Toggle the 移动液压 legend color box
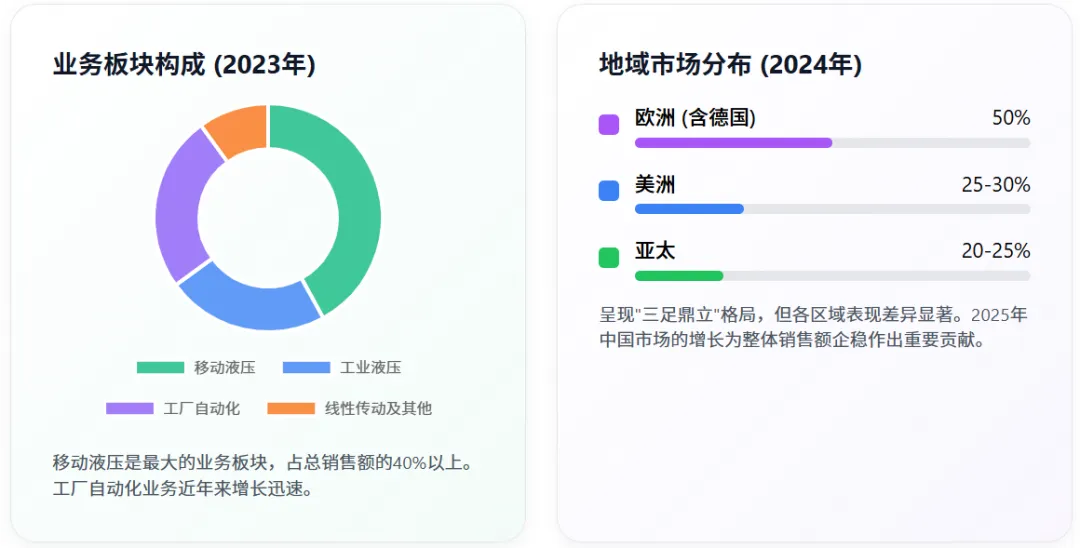 [x=160, y=368]
